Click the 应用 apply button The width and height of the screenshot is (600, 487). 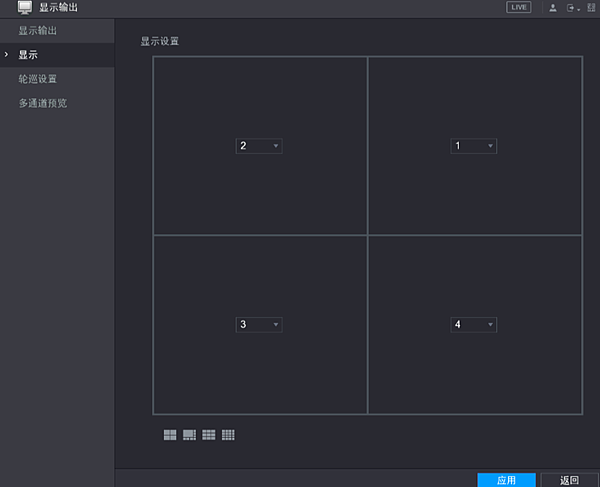506,480
